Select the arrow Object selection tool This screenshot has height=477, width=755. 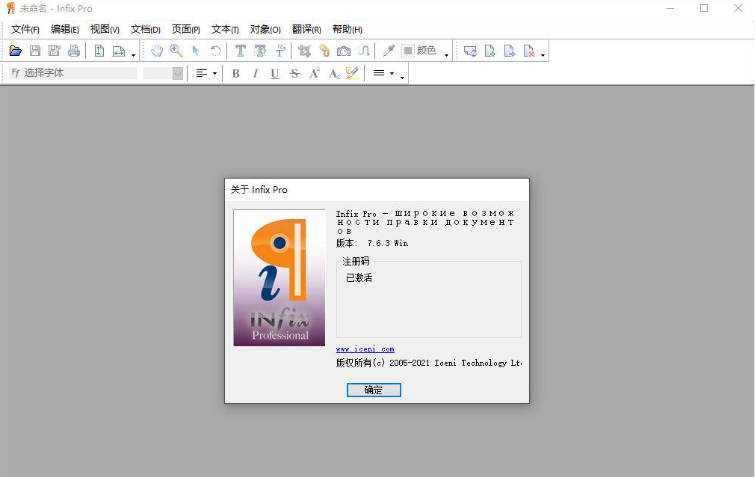pos(195,51)
